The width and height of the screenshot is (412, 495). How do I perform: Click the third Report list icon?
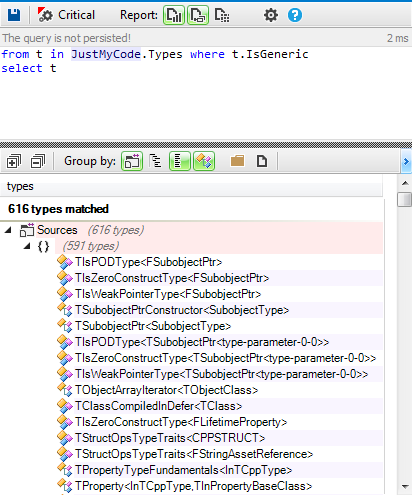[222, 15]
